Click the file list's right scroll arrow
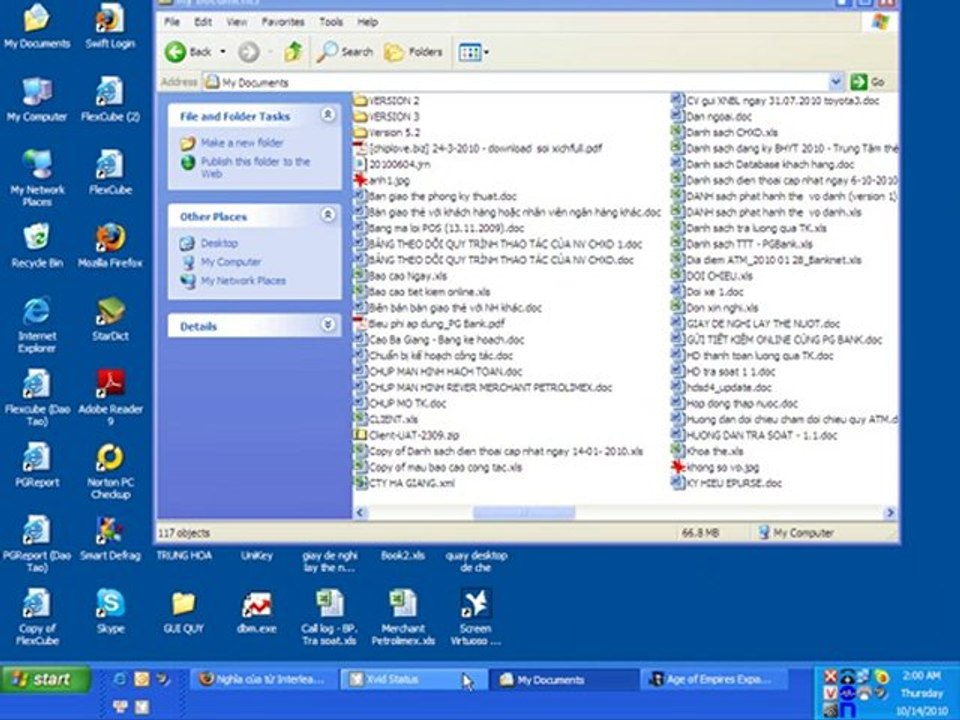This screenshot has height=720, width=960. coord(890,512)
